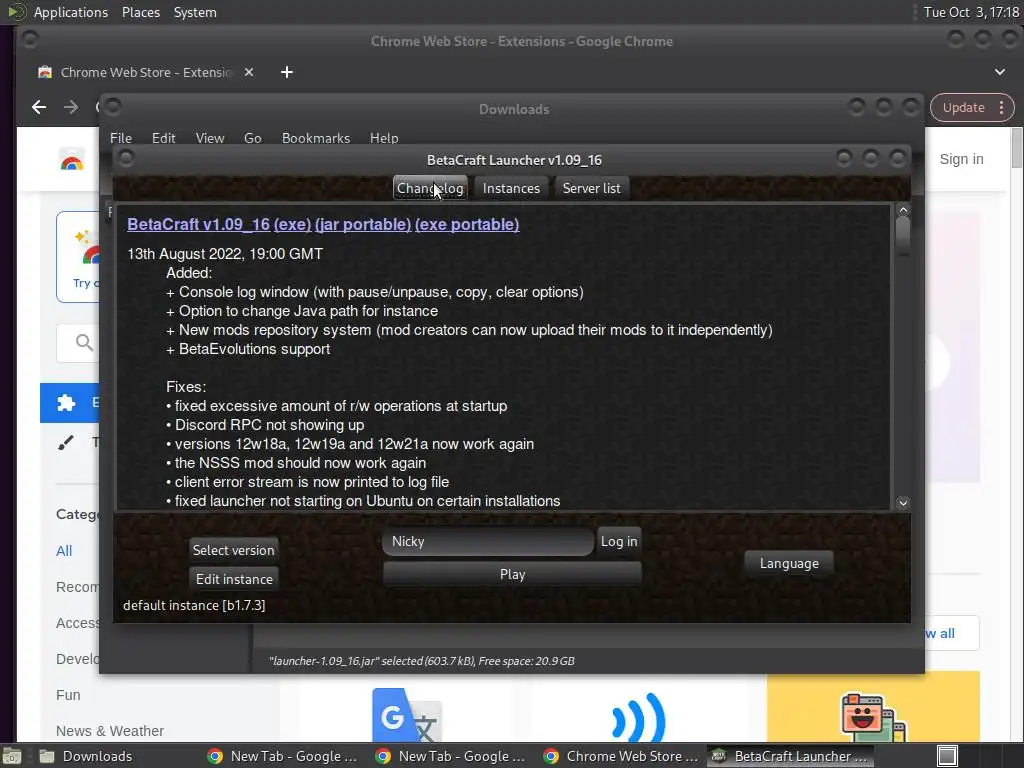Close the Chrome Web Store tab
The height and width of the screenshot is (768, 1024).
tap(249, 72)
